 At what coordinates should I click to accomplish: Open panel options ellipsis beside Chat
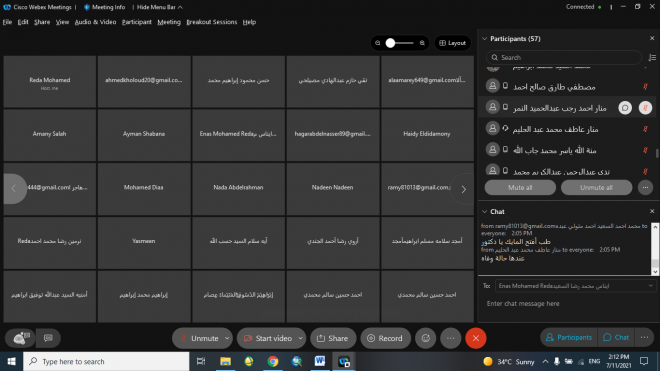644,337
